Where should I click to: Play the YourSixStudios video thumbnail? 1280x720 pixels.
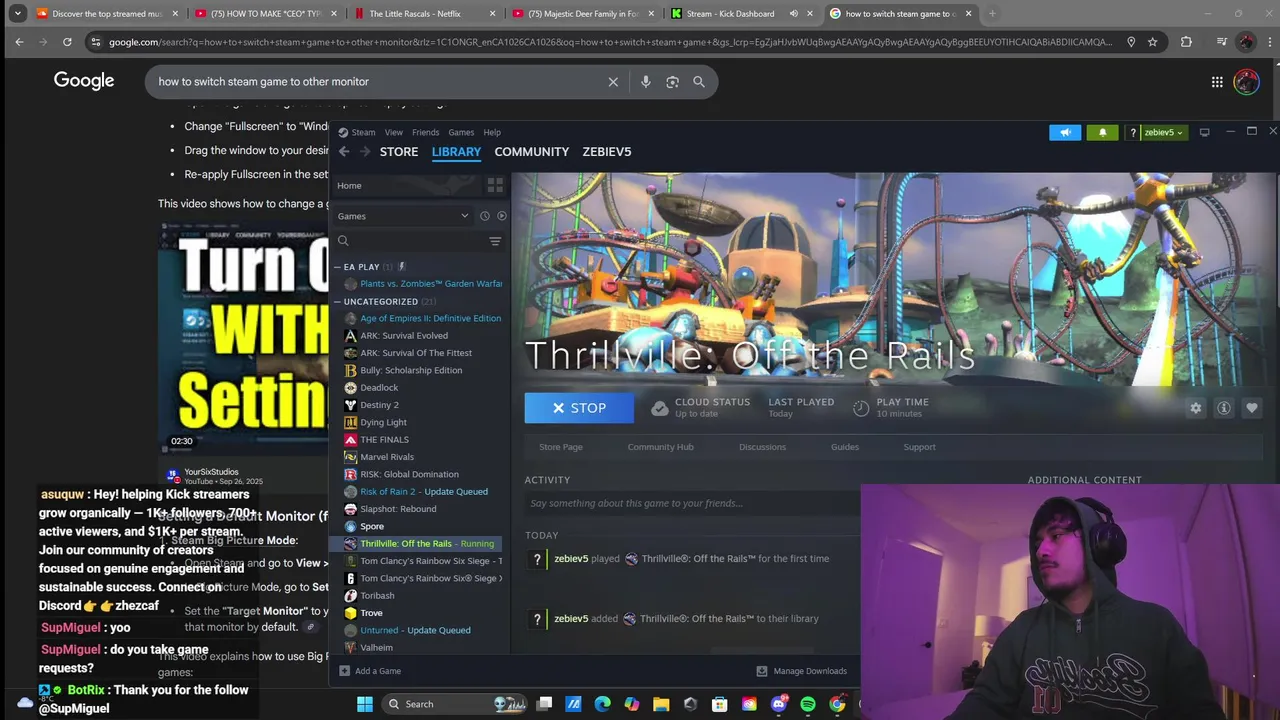244,337
